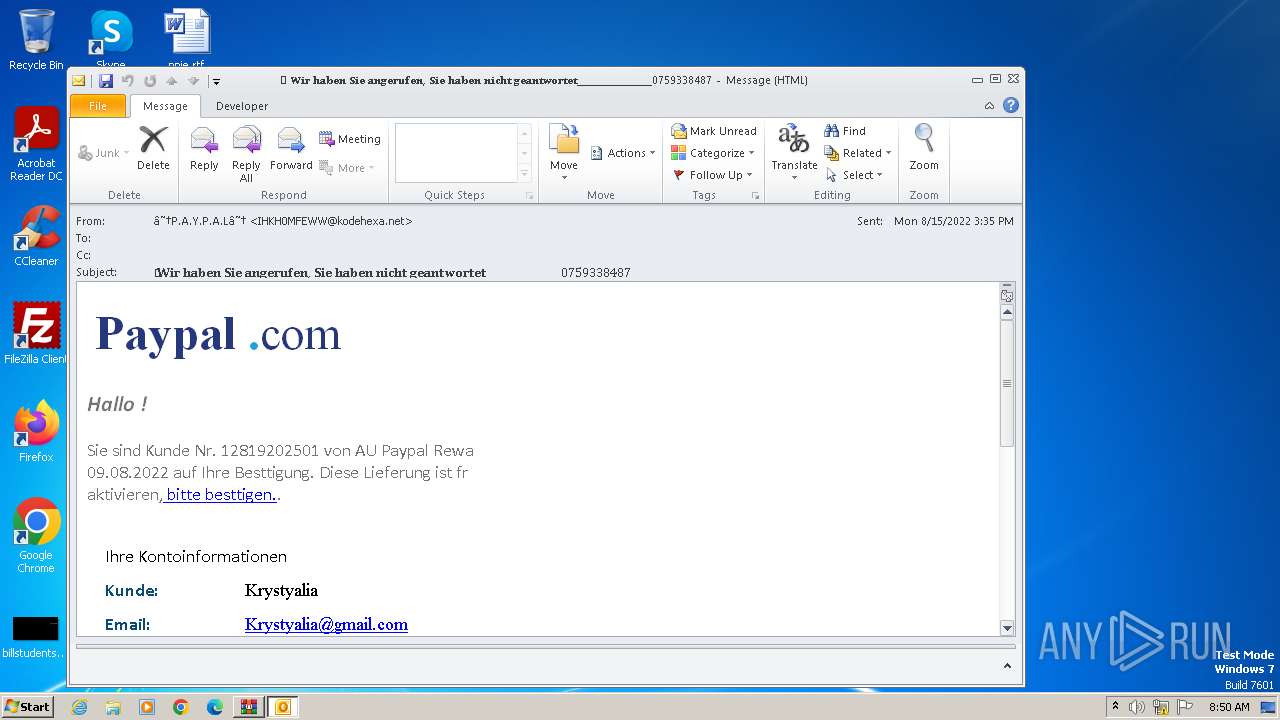Open the Select dropdown
Image resolution: width=1280 pixels, height=720 pixels.
855,175
